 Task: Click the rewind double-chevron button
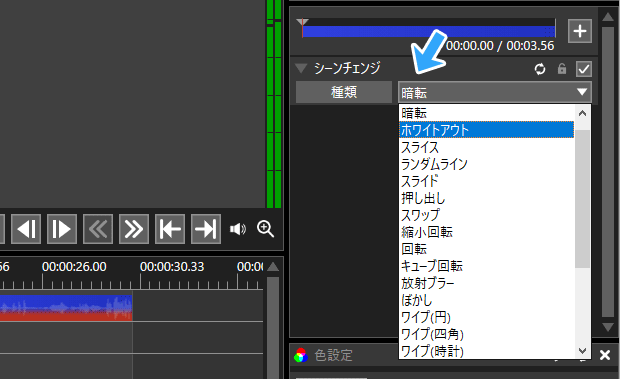coord(98,229)
